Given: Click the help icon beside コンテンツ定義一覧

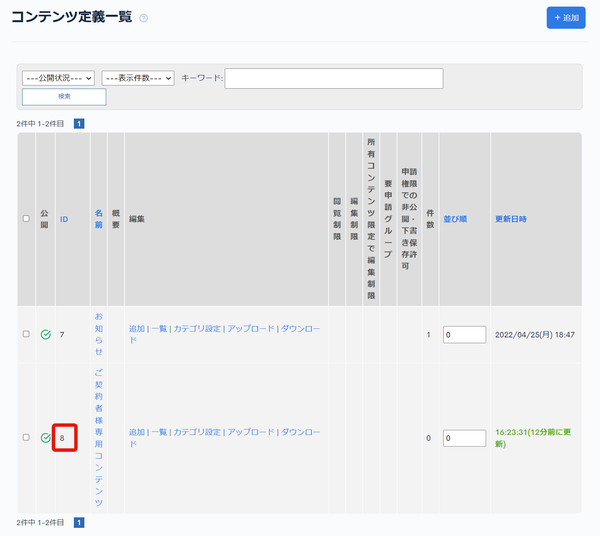Looking at the screenshot, I should pos(143,18).
